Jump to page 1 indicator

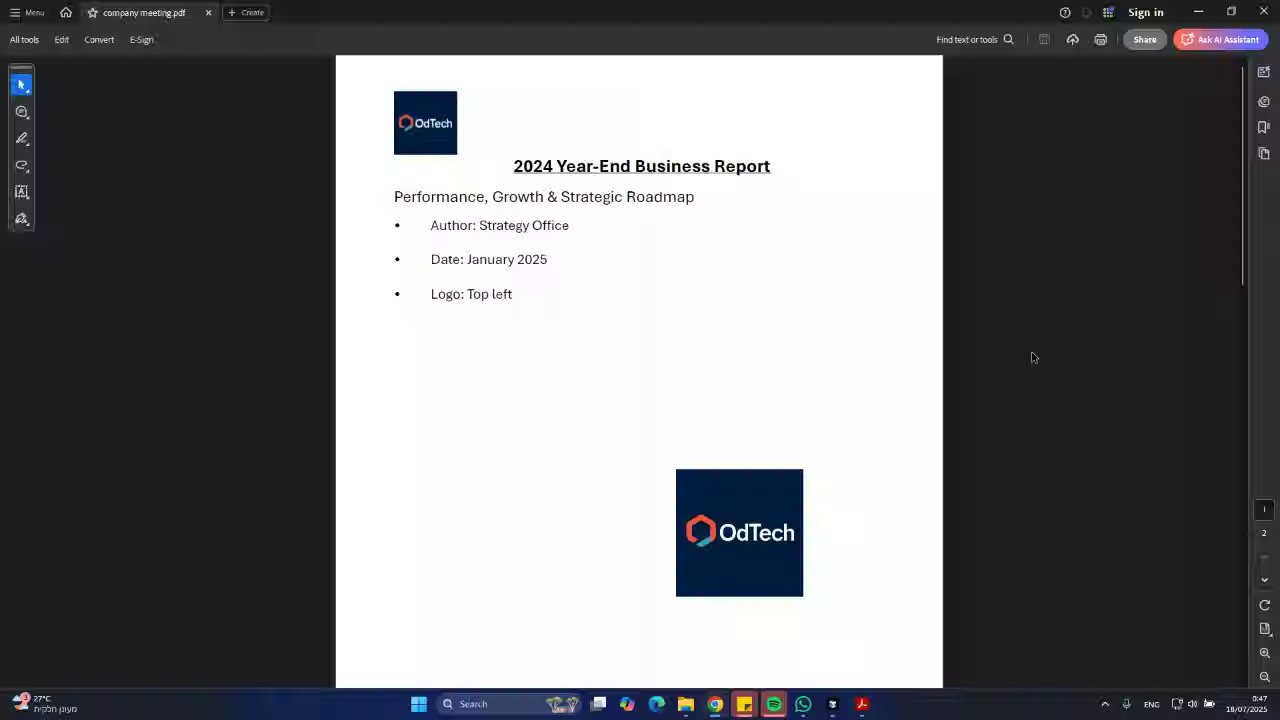[1264, 509]
